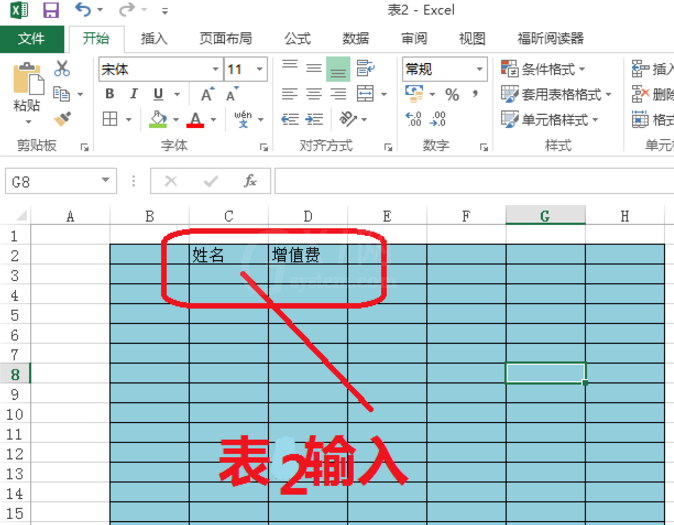Undo the last action
This screenshot has width=674, height=525.
[83, 9]
